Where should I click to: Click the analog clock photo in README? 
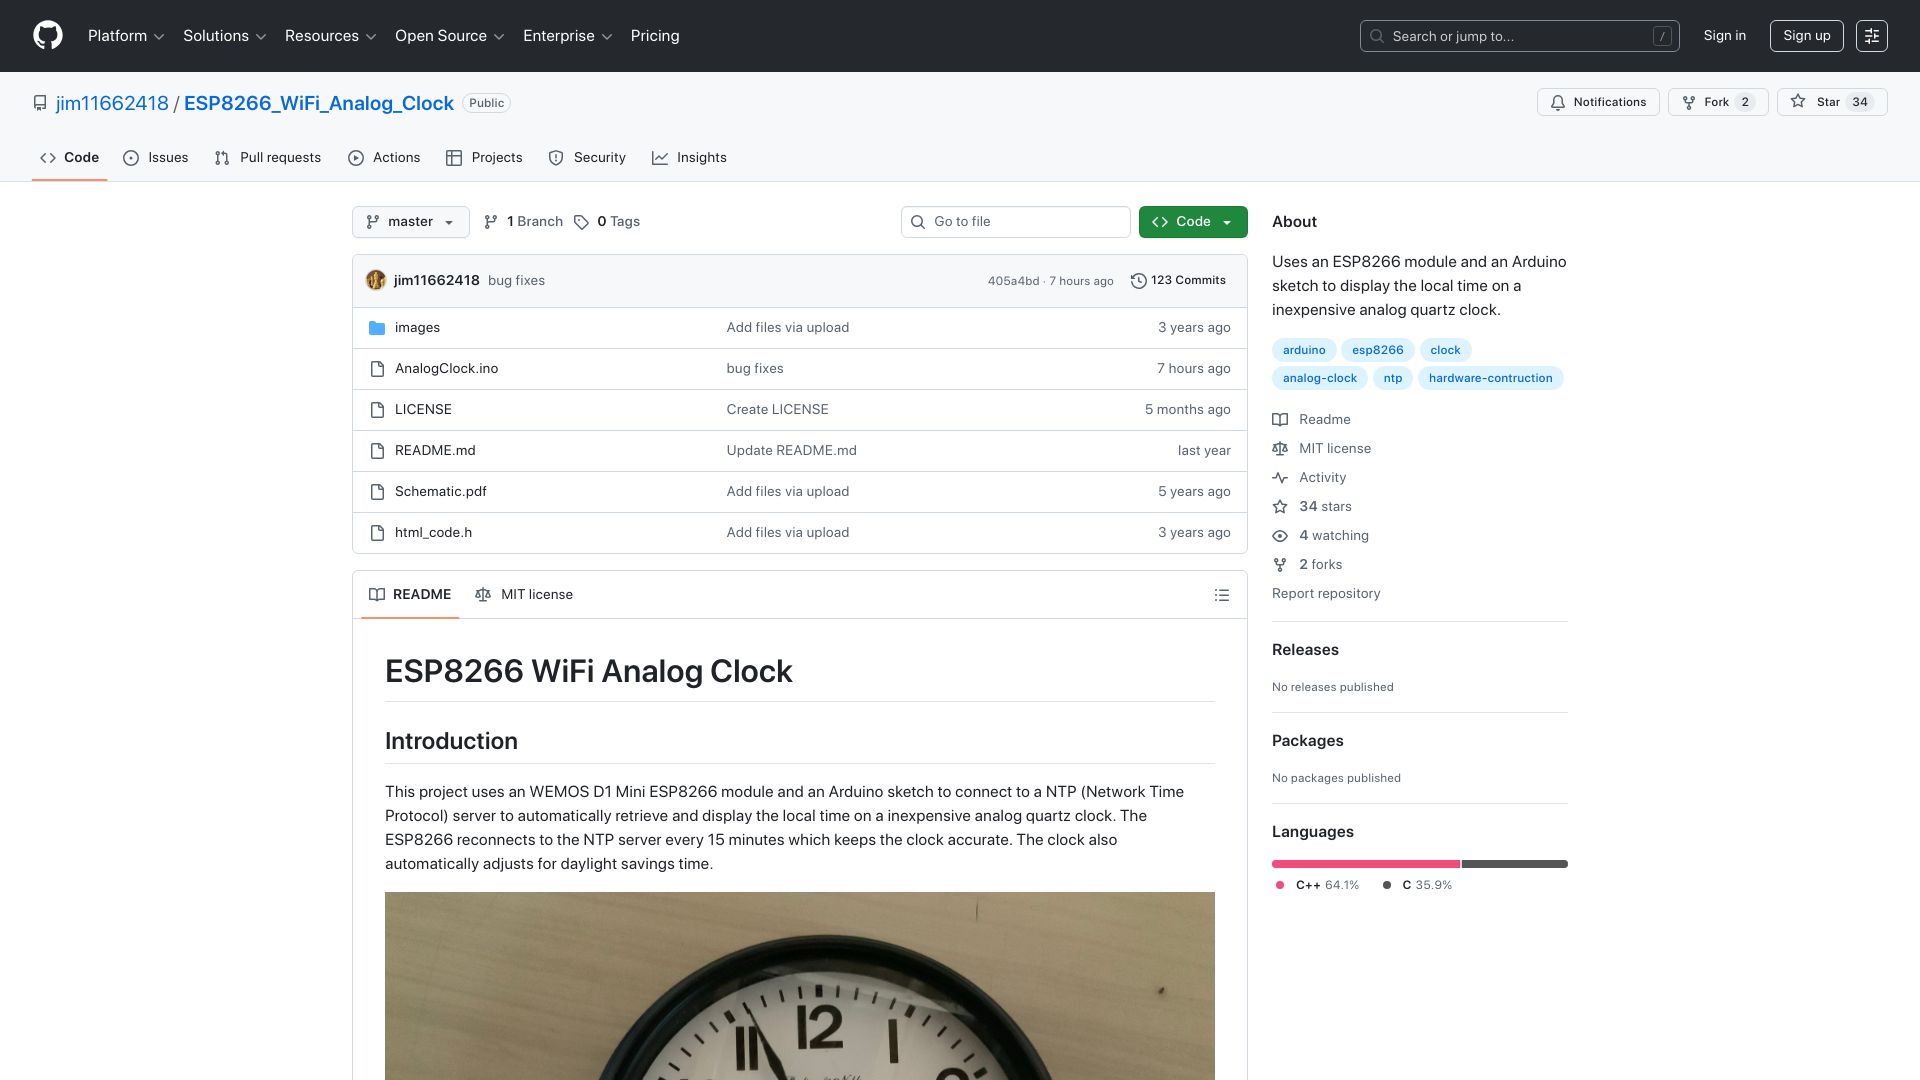800,986
